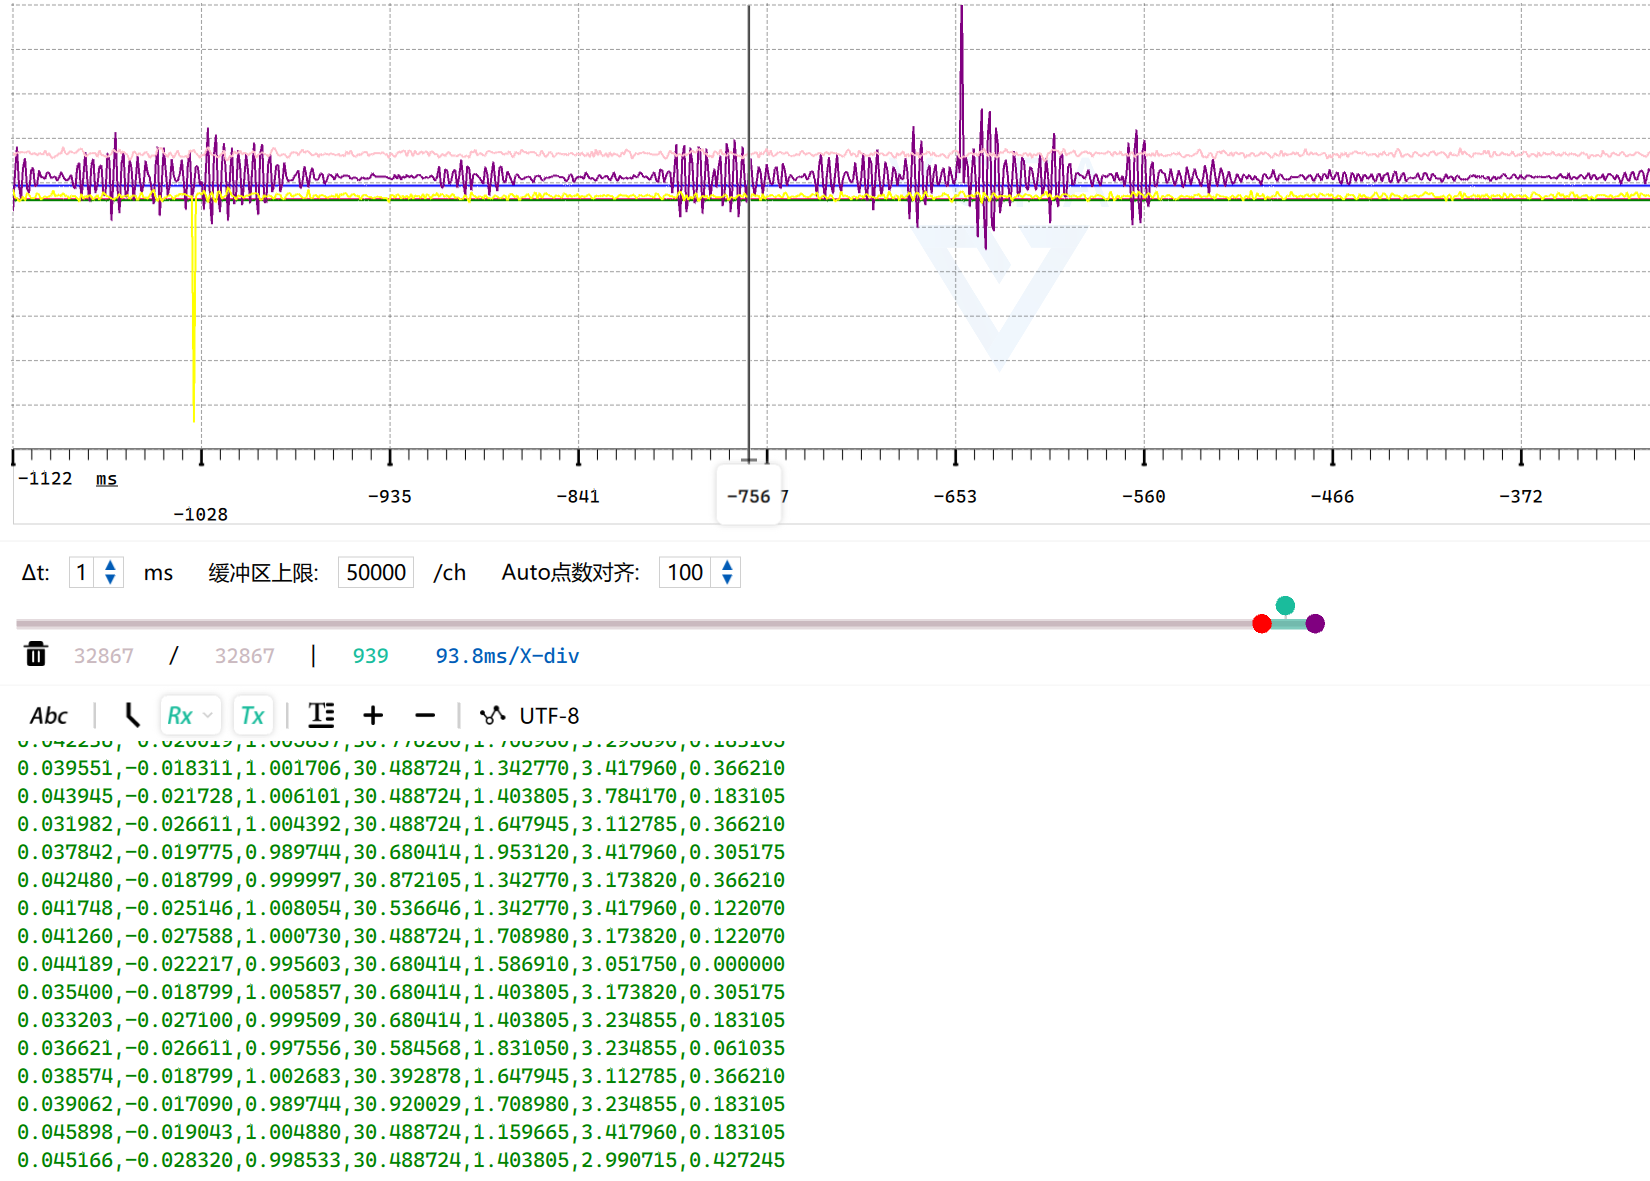Click the -1028 axis label

(x=200, y=514)
